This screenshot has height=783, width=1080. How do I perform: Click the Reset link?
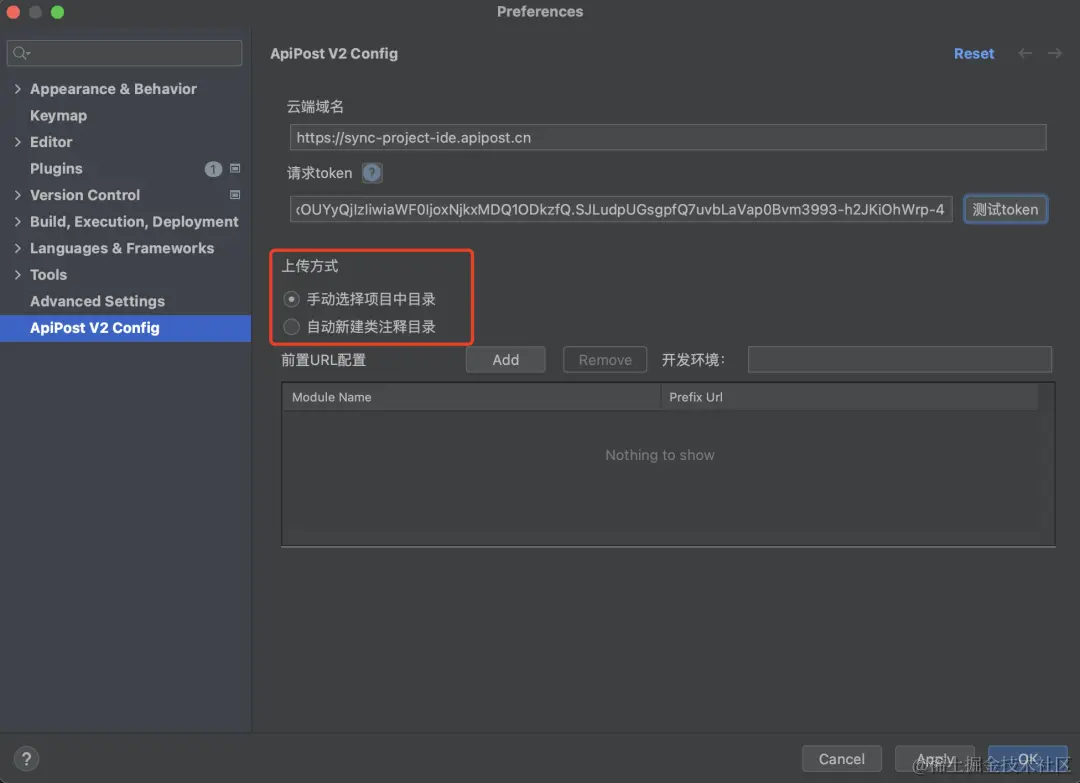[x=973, y=54]
